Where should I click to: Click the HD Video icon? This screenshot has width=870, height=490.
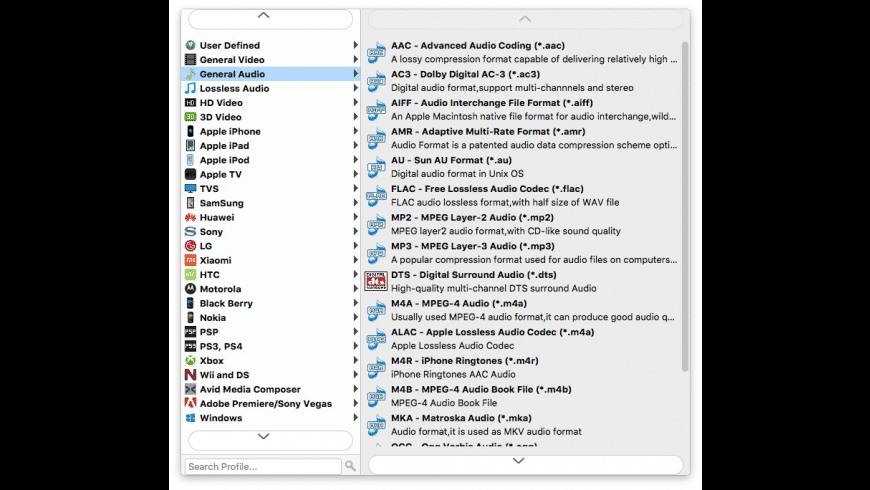(x=190, y=103)
